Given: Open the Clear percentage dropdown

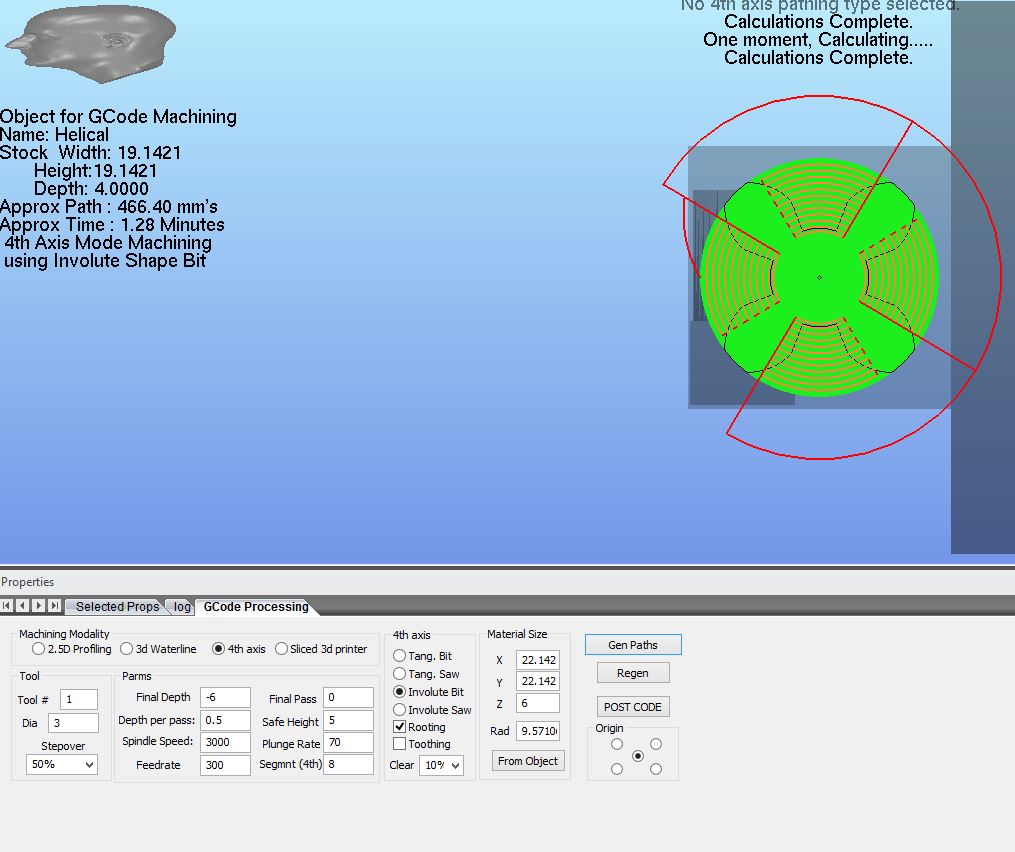Looking at the screenshot, I should pyautogui.click(x=441, y=765).
